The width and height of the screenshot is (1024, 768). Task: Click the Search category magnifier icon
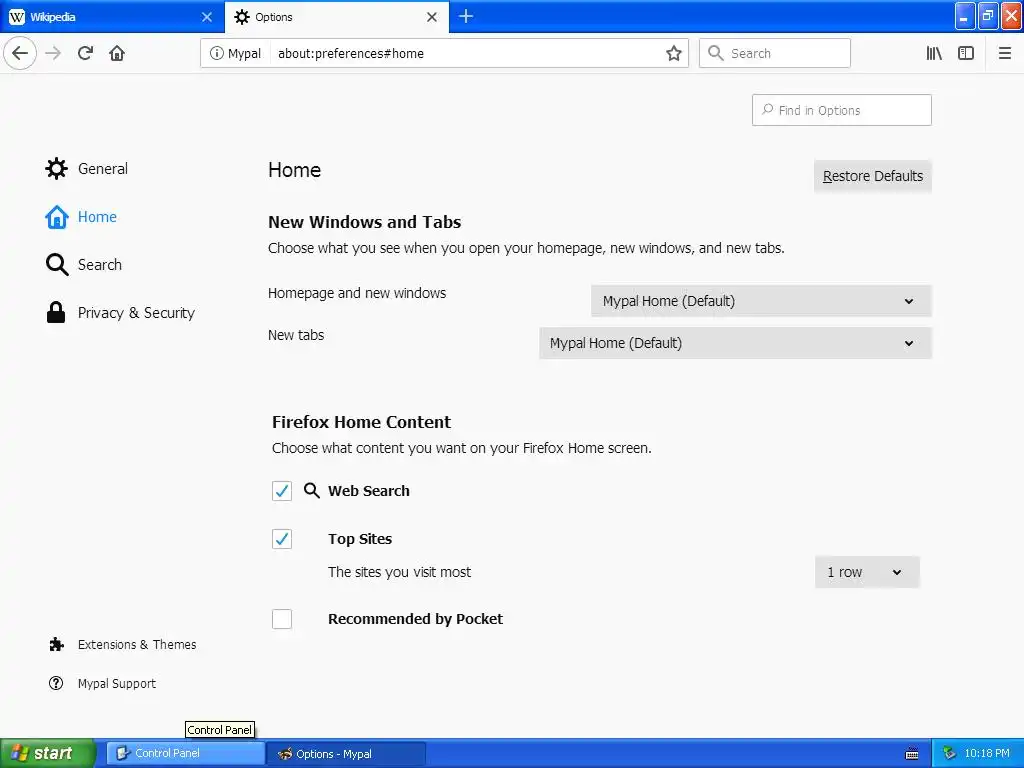click(57, 264)
